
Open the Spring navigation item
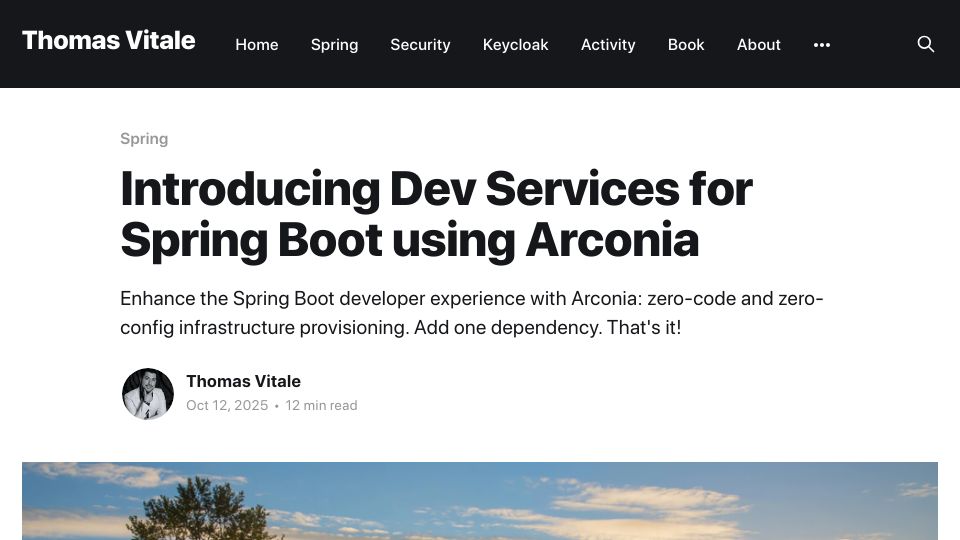pyautogui.click(x=334, y=45)
